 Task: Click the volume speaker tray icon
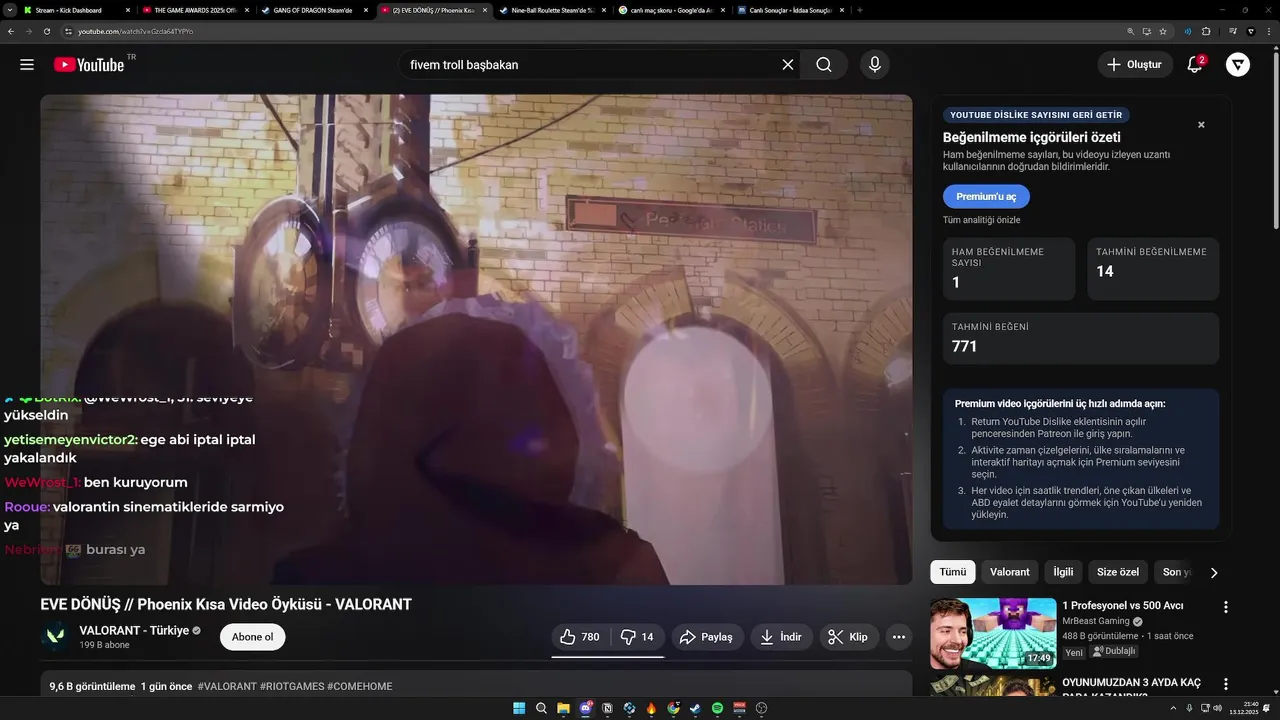tap(1217, 708)
